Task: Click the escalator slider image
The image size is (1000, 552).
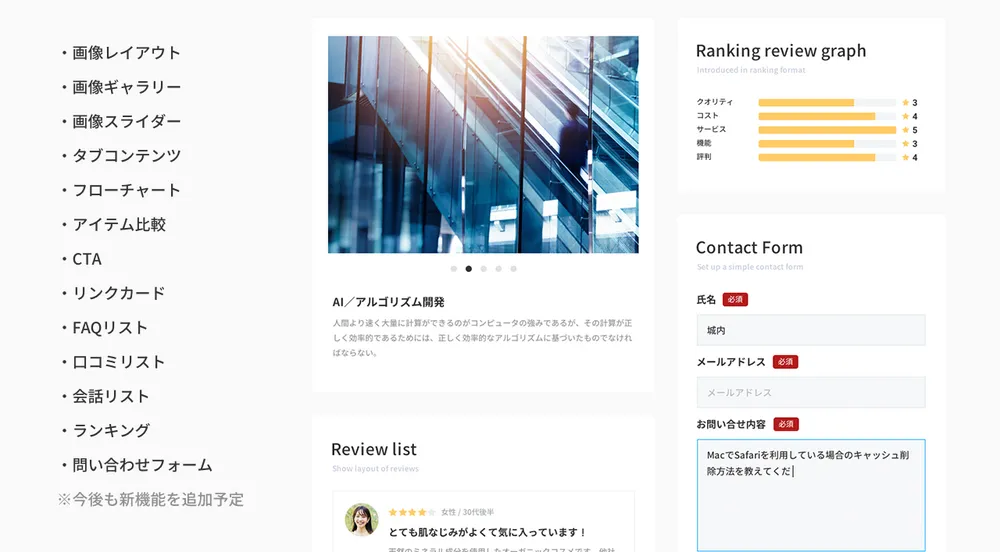Action: pyautogui.click(x=483, y=145)
